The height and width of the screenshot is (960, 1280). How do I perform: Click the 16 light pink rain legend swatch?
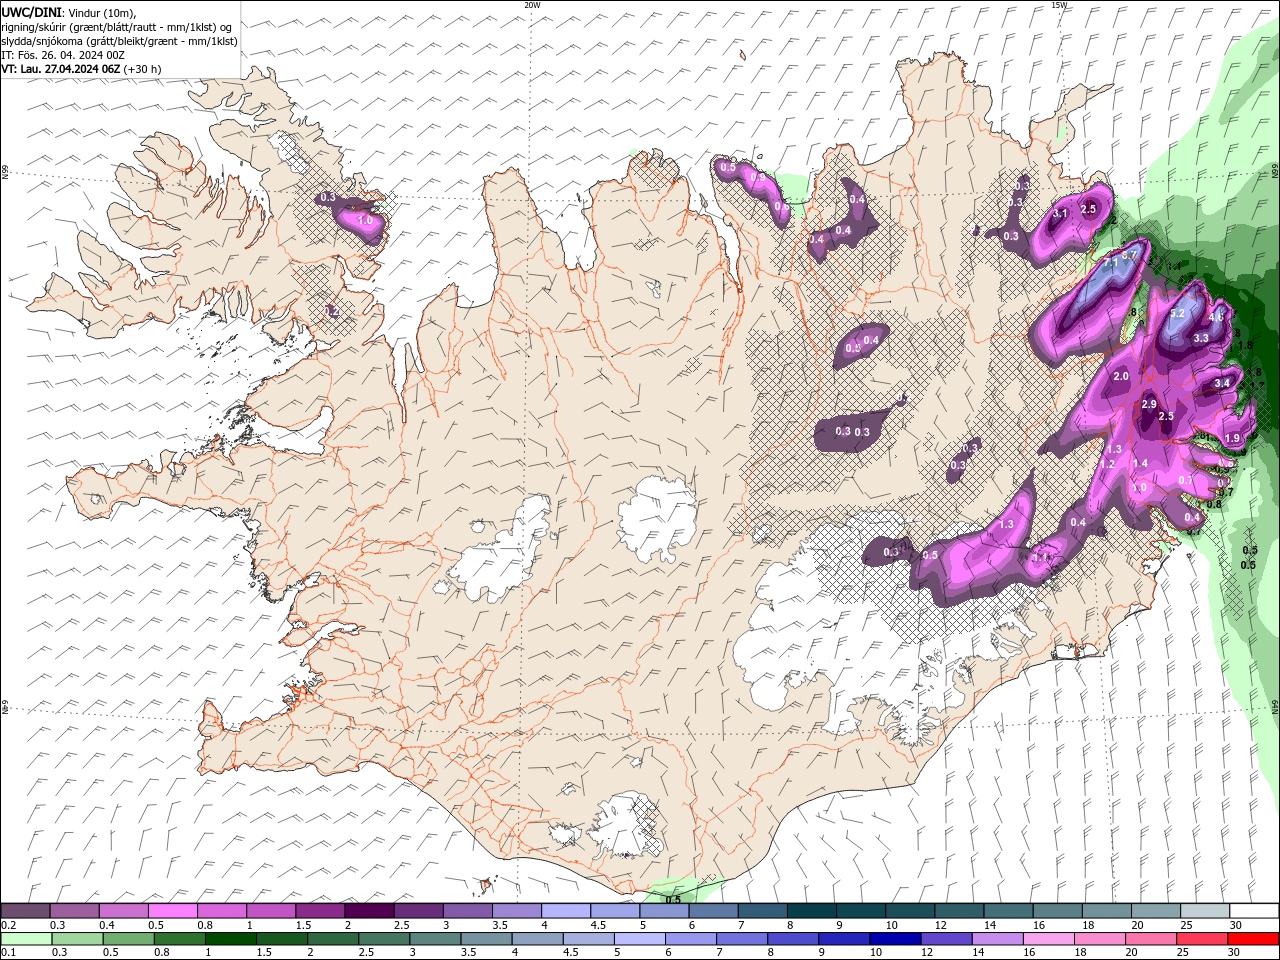point(1049,939)
